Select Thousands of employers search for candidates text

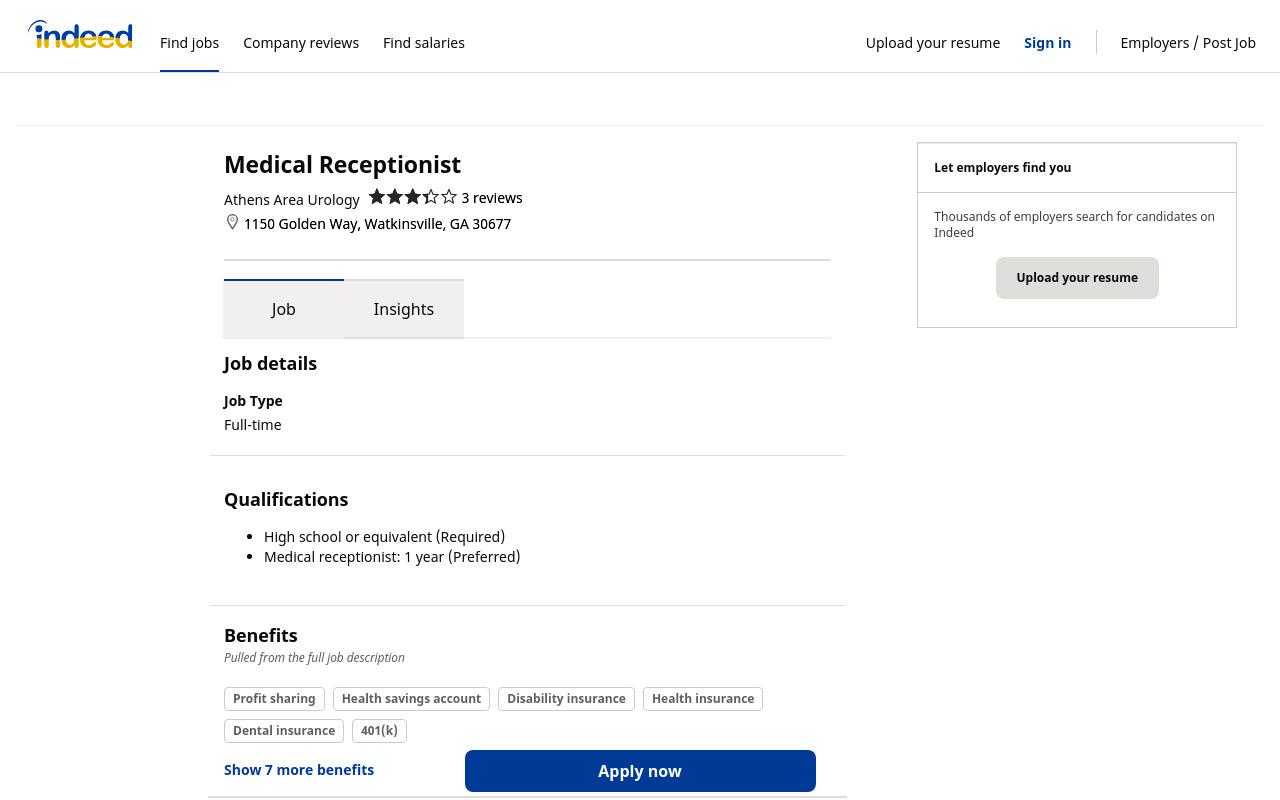coord(1074,224)
